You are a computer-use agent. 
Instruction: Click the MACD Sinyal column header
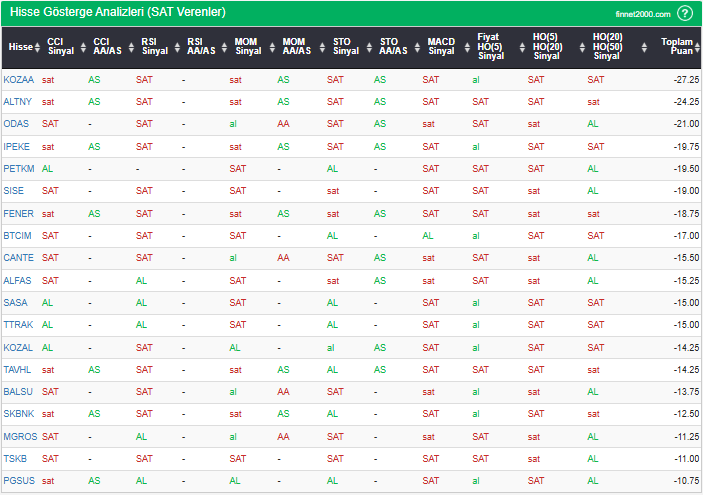[440, 46]
